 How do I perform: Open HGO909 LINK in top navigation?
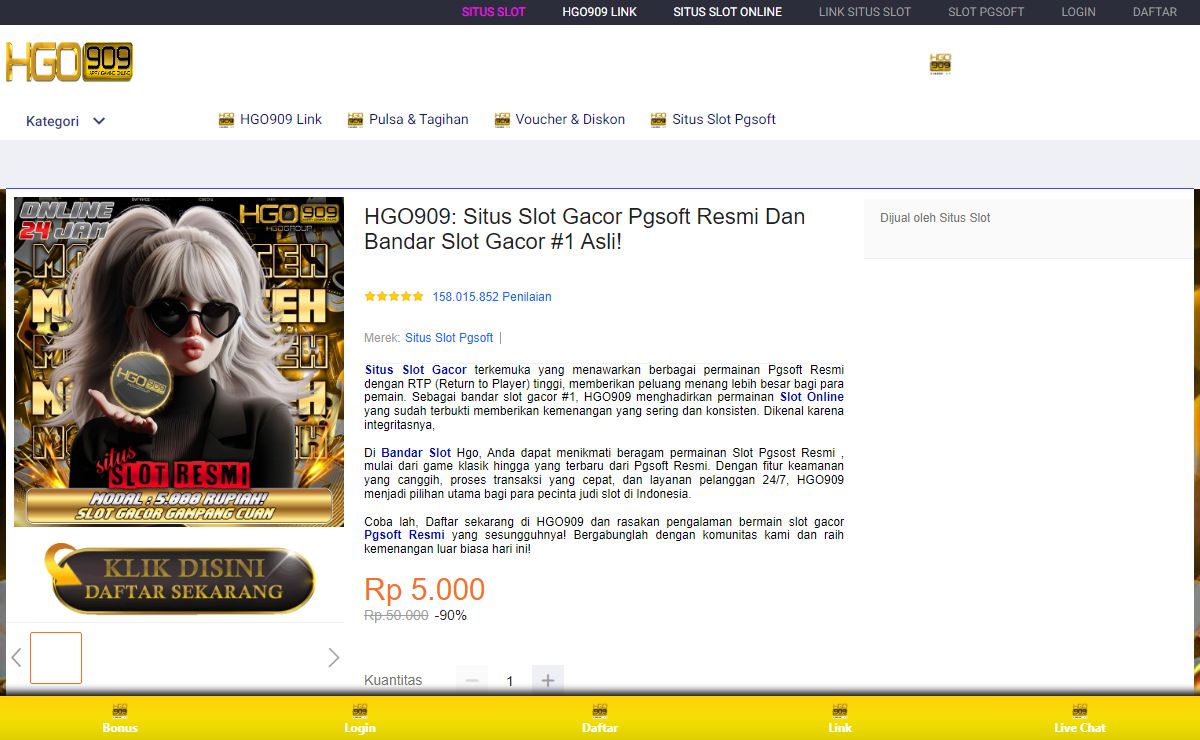click(599, 12)
